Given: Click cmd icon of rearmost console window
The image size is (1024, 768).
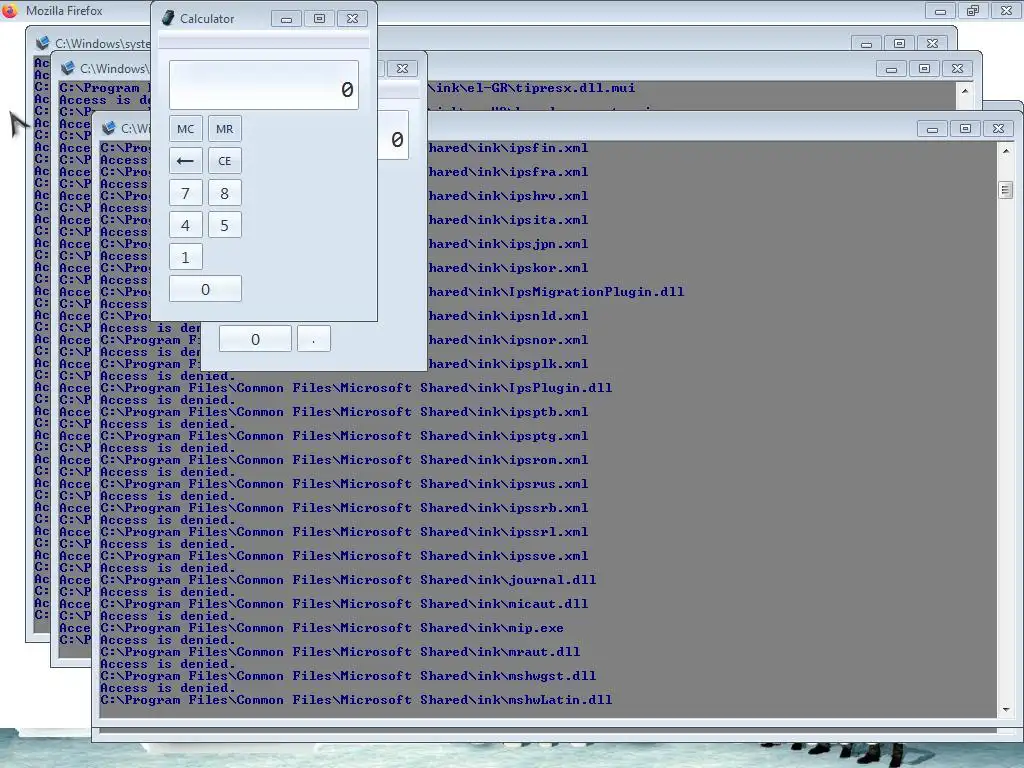Looking at the screenshot, I should point(42,43).
